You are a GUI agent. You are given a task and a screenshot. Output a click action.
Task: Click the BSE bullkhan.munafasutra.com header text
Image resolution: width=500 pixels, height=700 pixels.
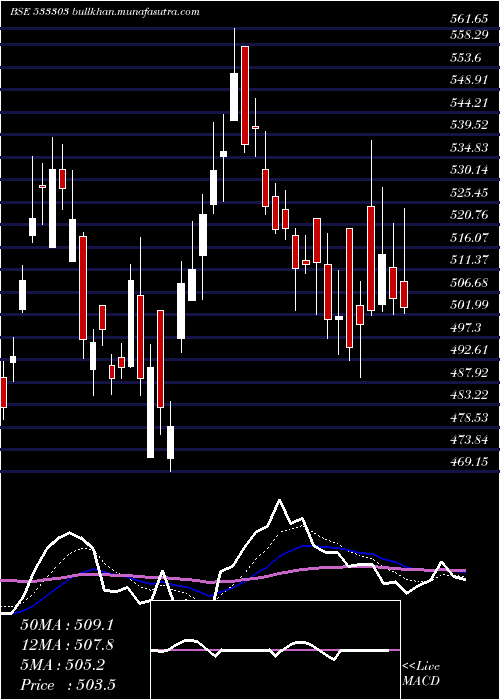point(104,12)
